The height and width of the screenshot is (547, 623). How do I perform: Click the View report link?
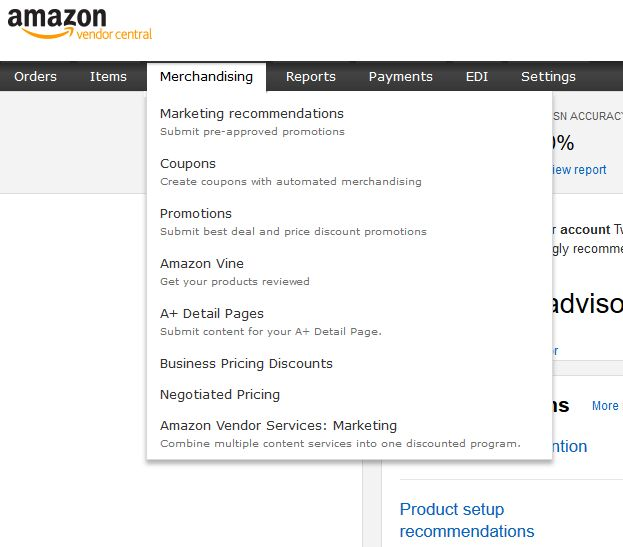tap(579, 170)
